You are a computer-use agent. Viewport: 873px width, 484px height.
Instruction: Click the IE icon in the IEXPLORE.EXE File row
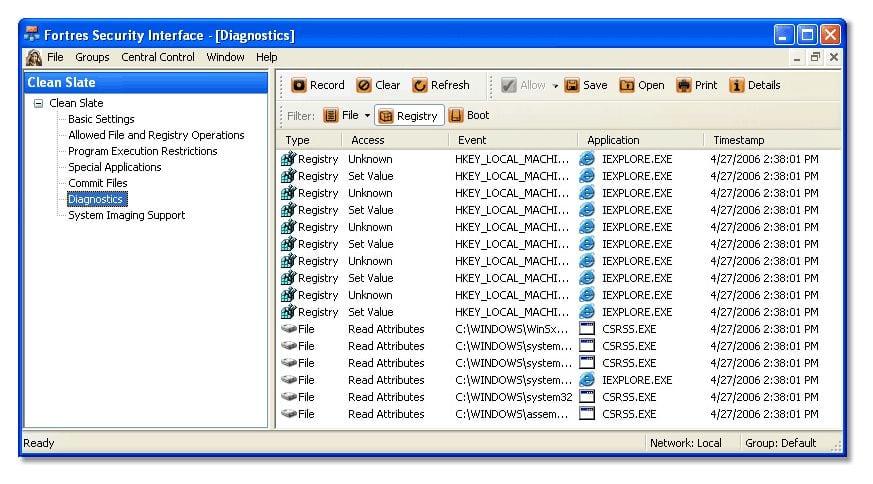tap(587, 380)
